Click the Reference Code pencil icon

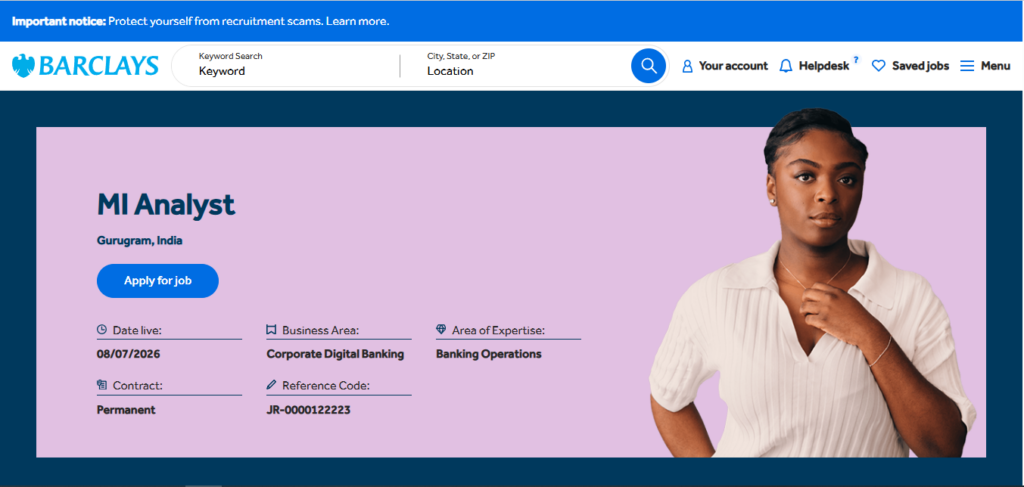(x=272, y=385)
